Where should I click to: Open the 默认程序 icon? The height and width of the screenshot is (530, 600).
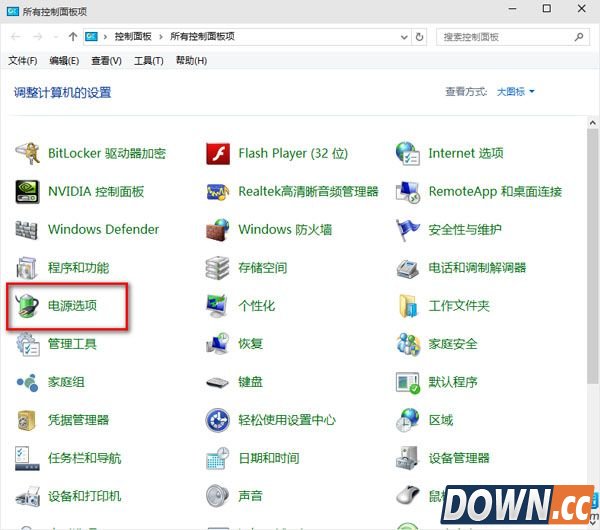coord(408,382)
